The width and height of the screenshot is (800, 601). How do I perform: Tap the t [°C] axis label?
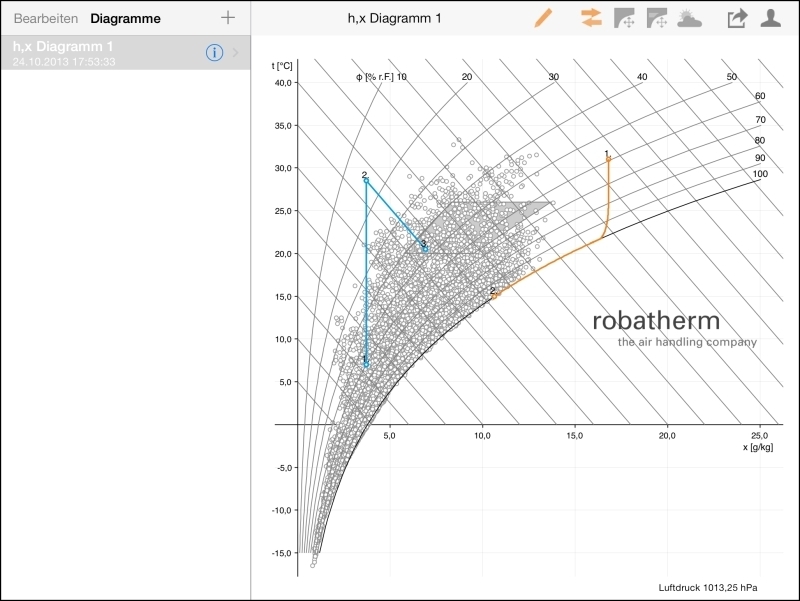coord(282,66)
